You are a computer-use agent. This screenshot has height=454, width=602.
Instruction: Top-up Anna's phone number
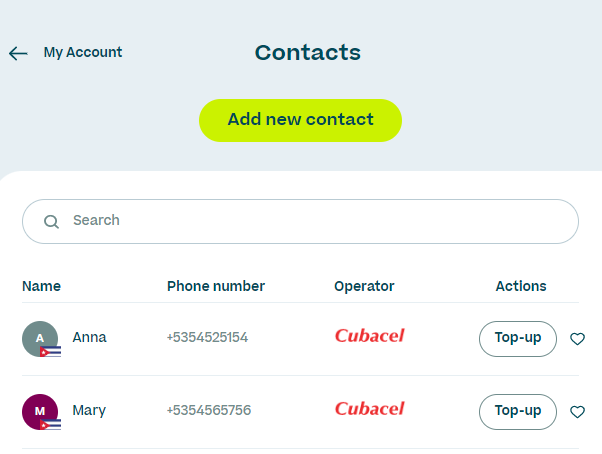pos(517,338)
